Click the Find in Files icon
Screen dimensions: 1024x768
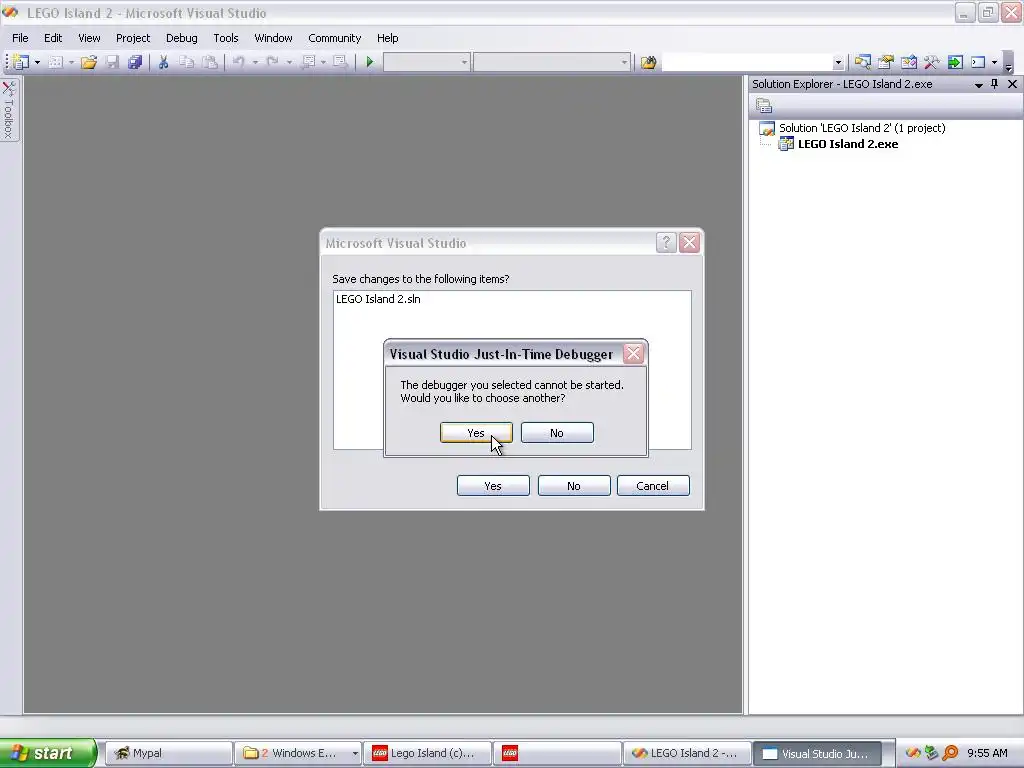coord(648,62)
